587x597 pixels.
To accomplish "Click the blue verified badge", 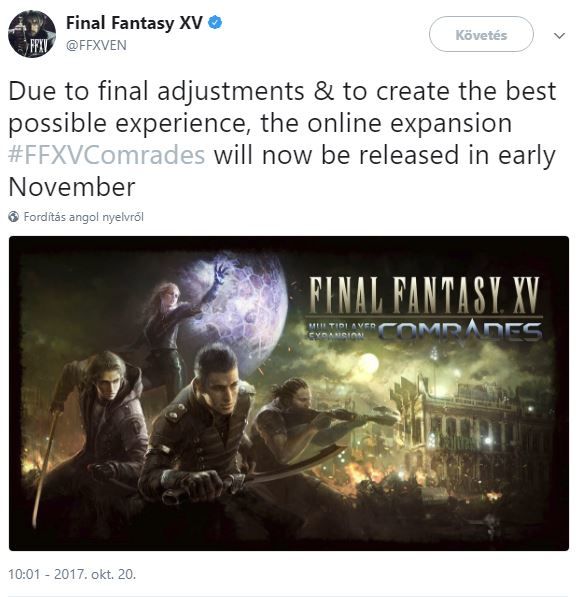I will click(215, 23).
